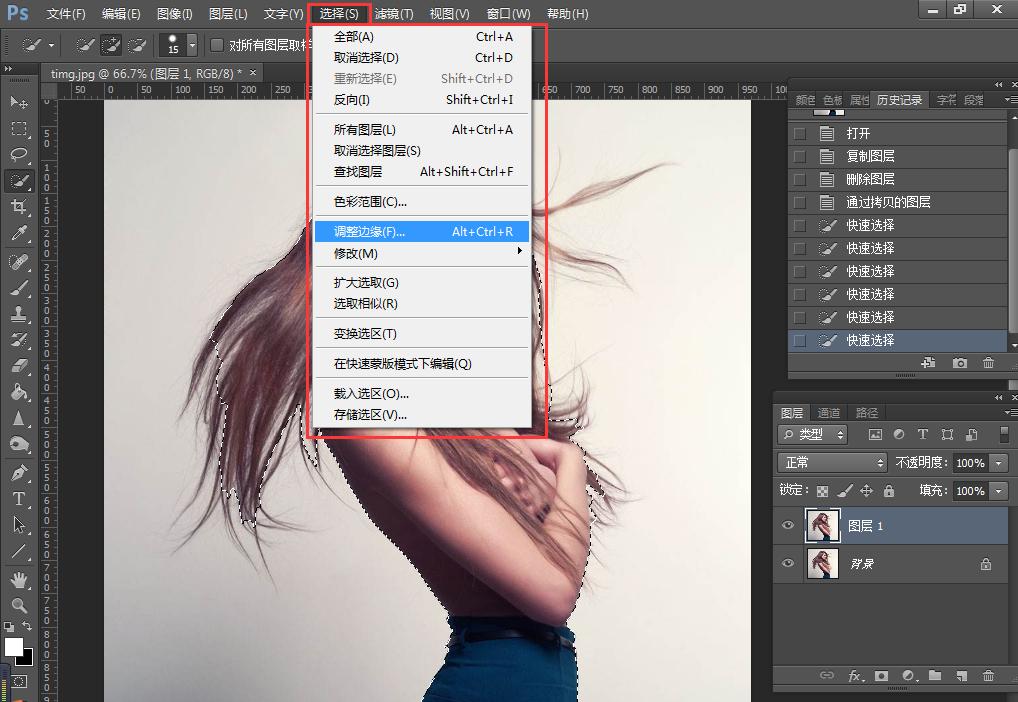Screen dimensions: 1018x702
Task: Select the Crop tool
Action: click(x=19, y=207)
